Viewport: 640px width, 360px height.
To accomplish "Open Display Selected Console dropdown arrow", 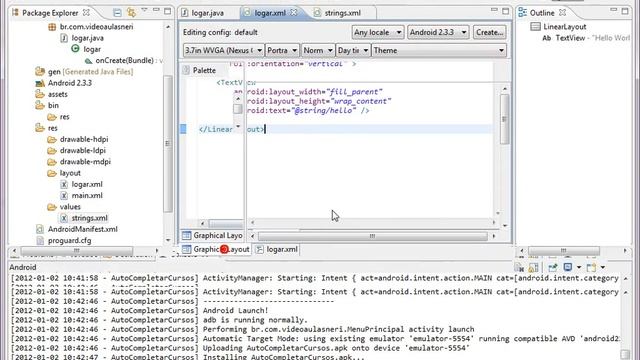I will click(579, 268).
